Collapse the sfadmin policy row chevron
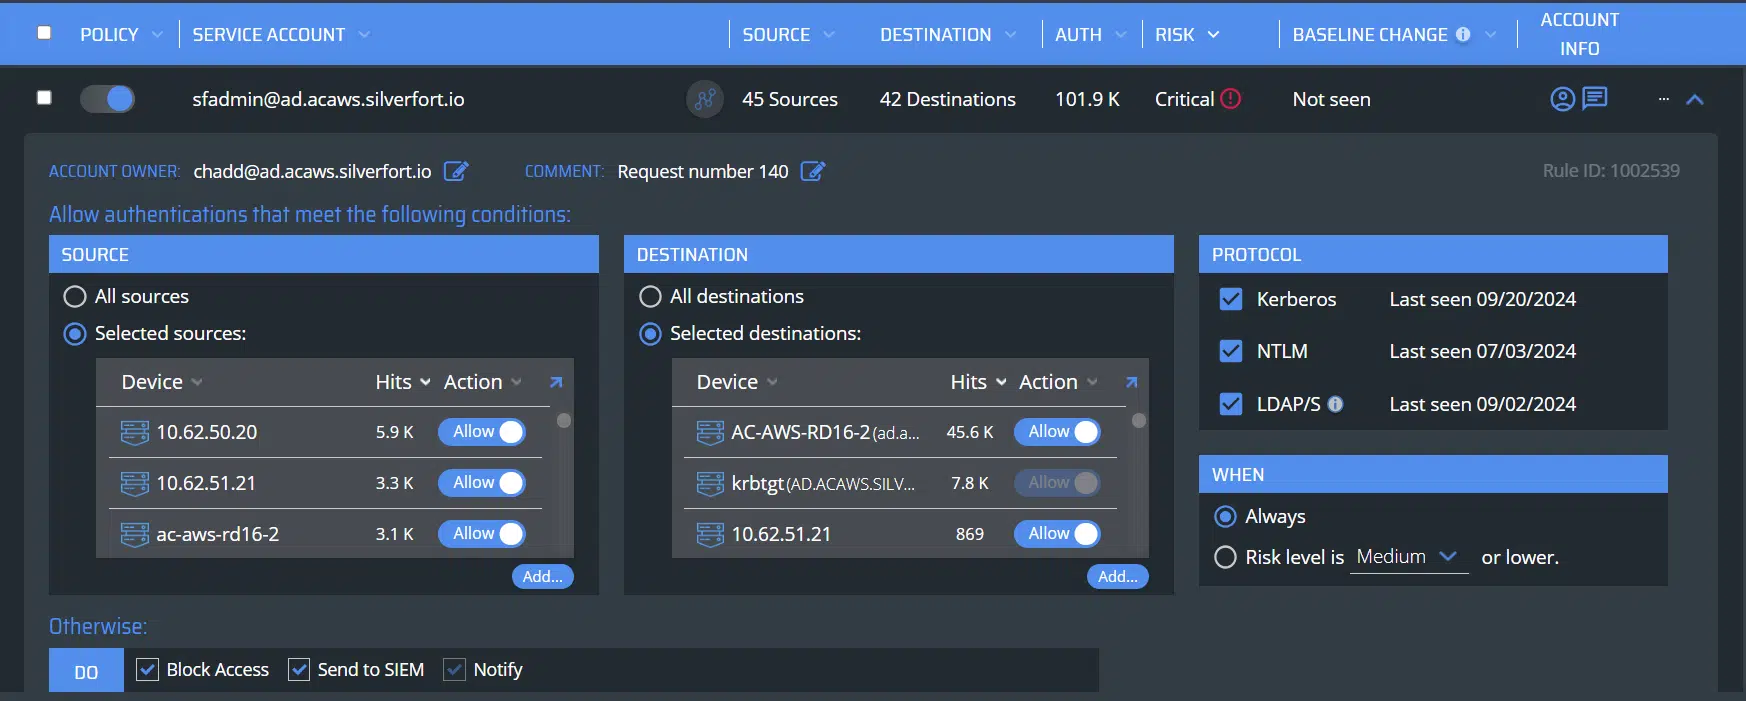Screen dimensions: 1746x701 [x=1695, y=99]
